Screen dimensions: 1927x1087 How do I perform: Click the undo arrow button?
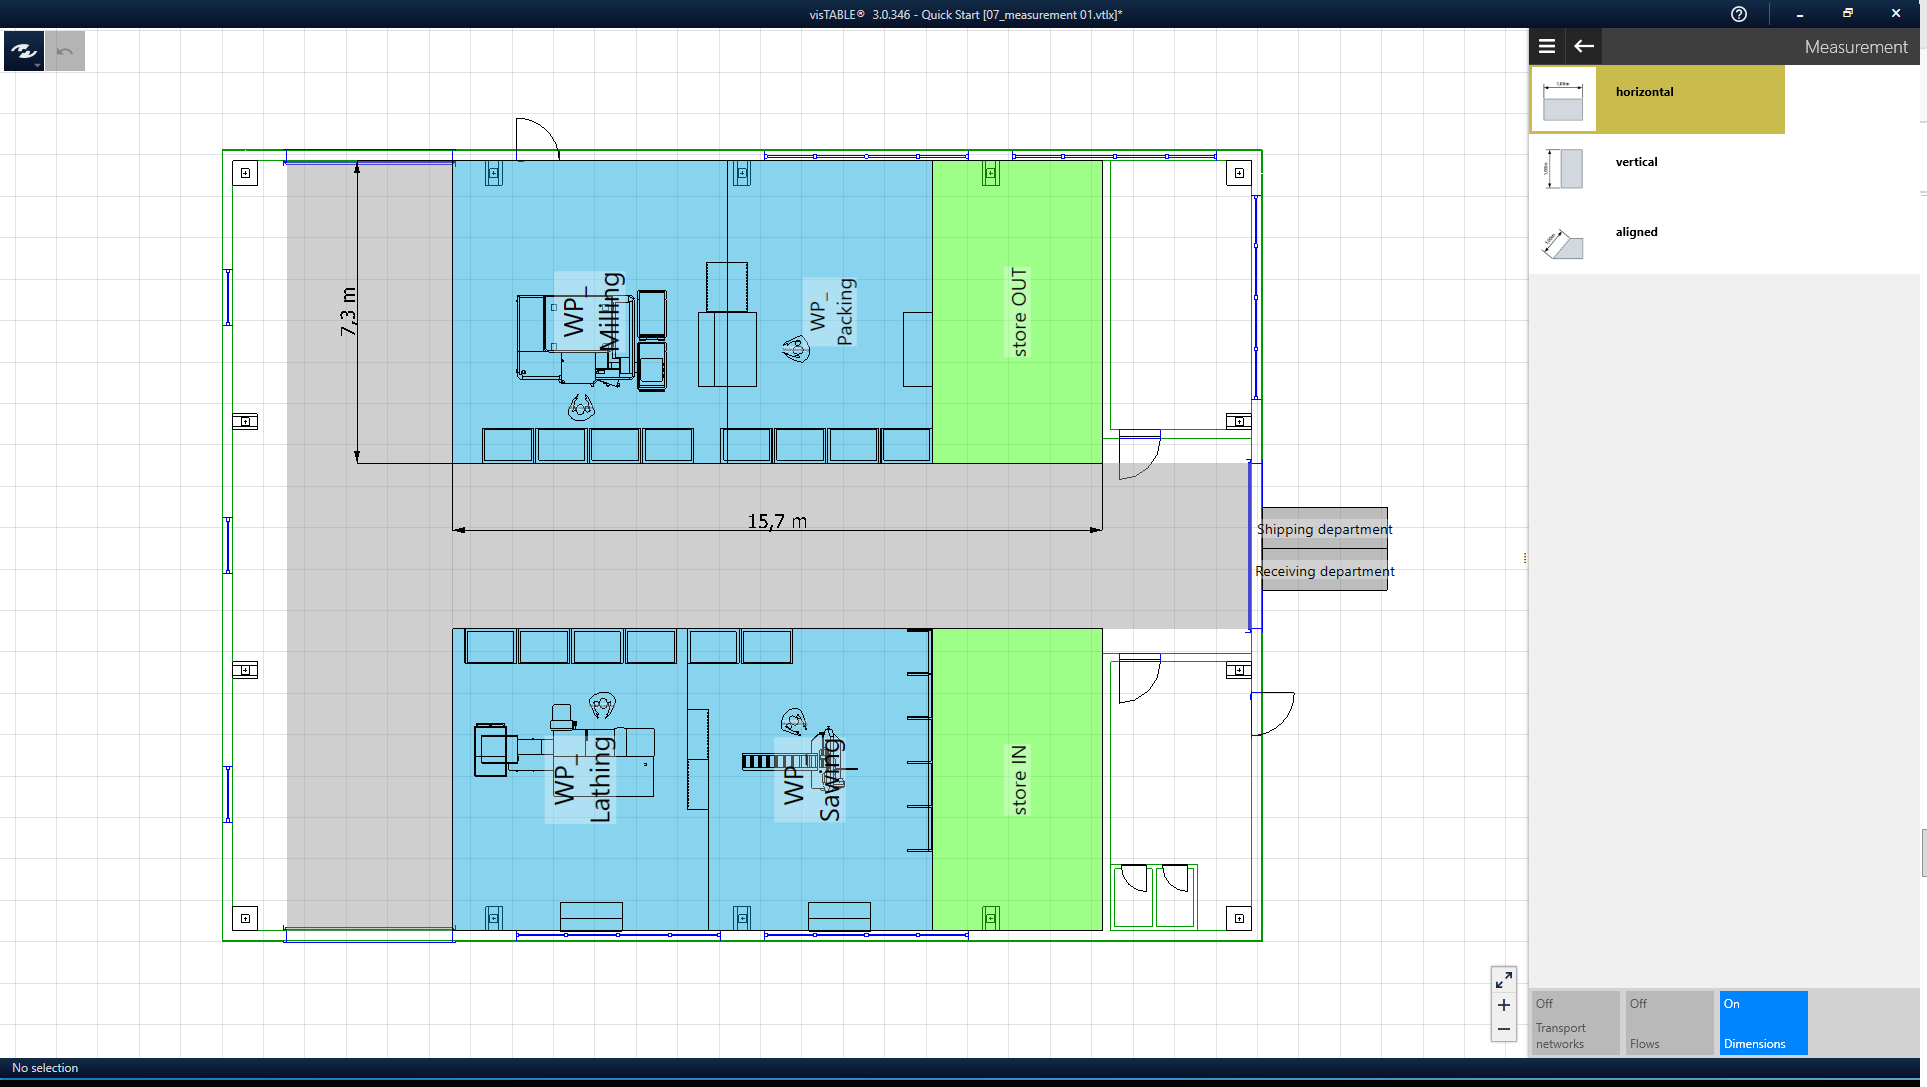coord(65,51)
